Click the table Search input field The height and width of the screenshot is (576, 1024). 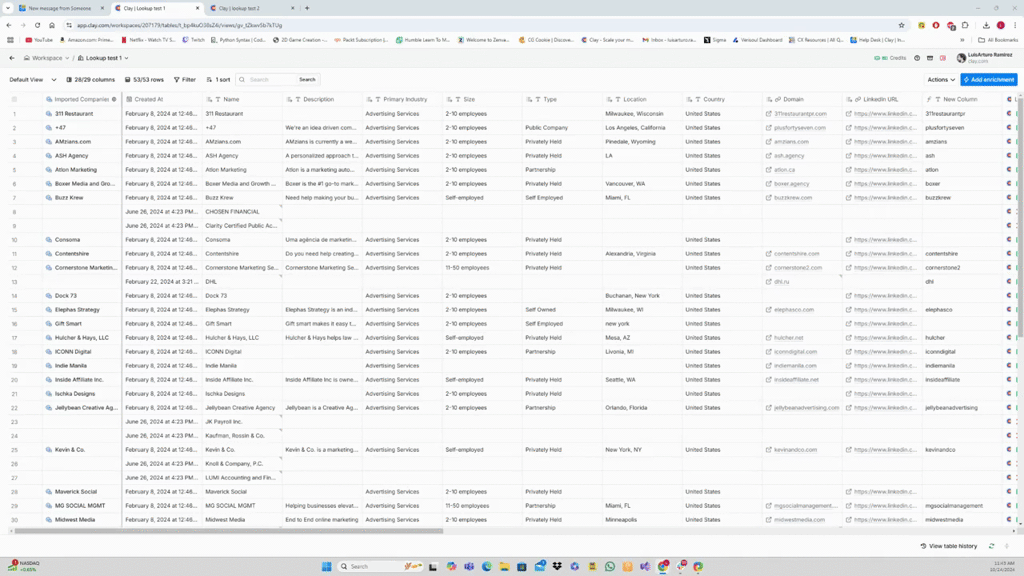pyautogui.click(x=270, y=80)
